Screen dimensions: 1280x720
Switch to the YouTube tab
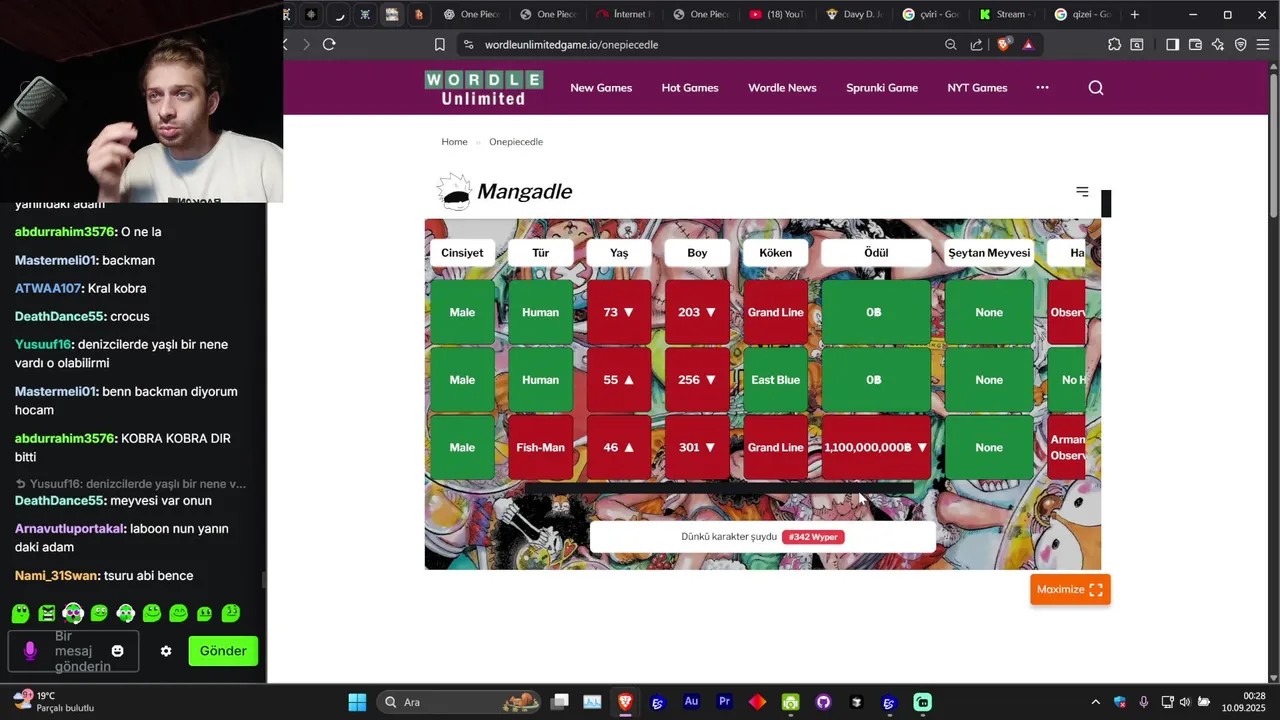click(x=777, y=15)
